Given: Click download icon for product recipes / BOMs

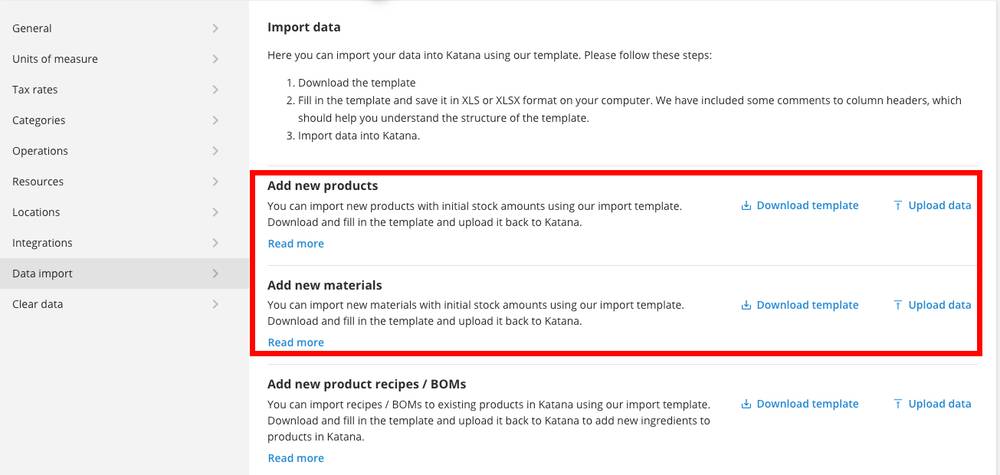Looking at the screenshot, I should (x=746, y=404).
